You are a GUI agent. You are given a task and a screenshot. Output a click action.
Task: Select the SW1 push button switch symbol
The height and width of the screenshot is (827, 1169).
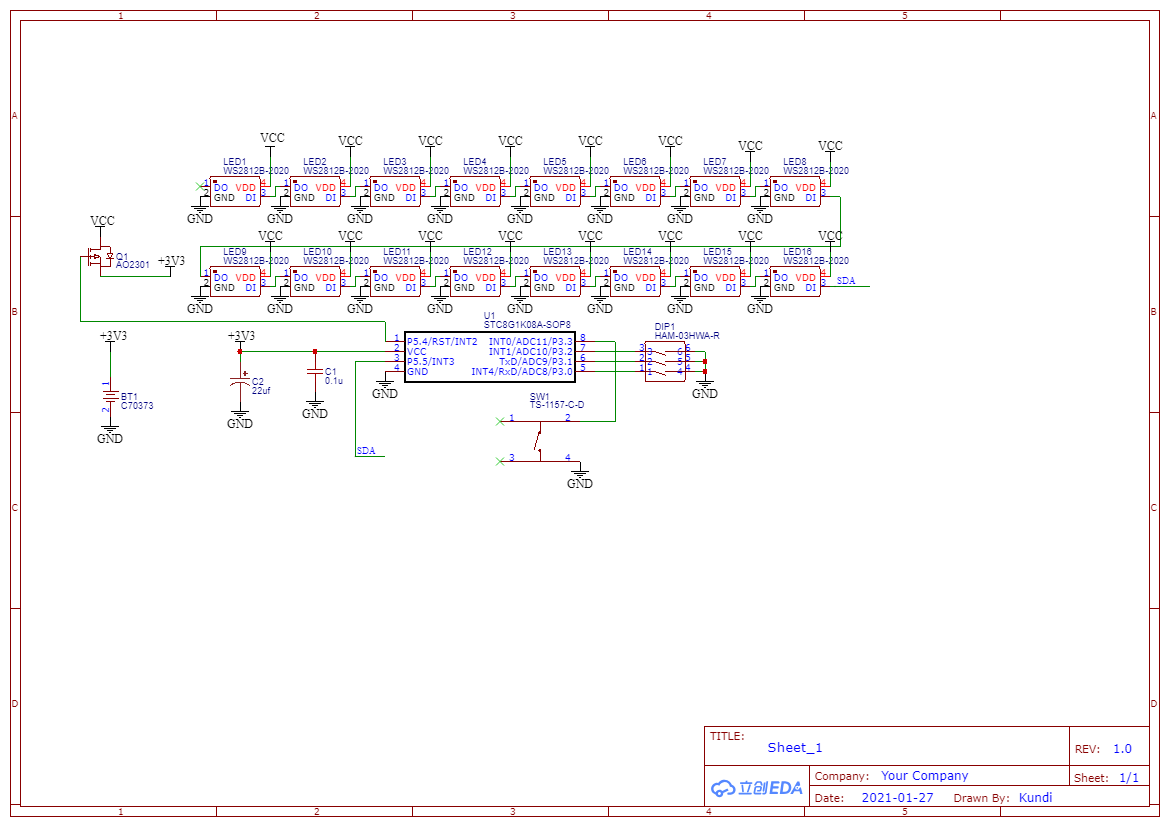coord(540,438)
